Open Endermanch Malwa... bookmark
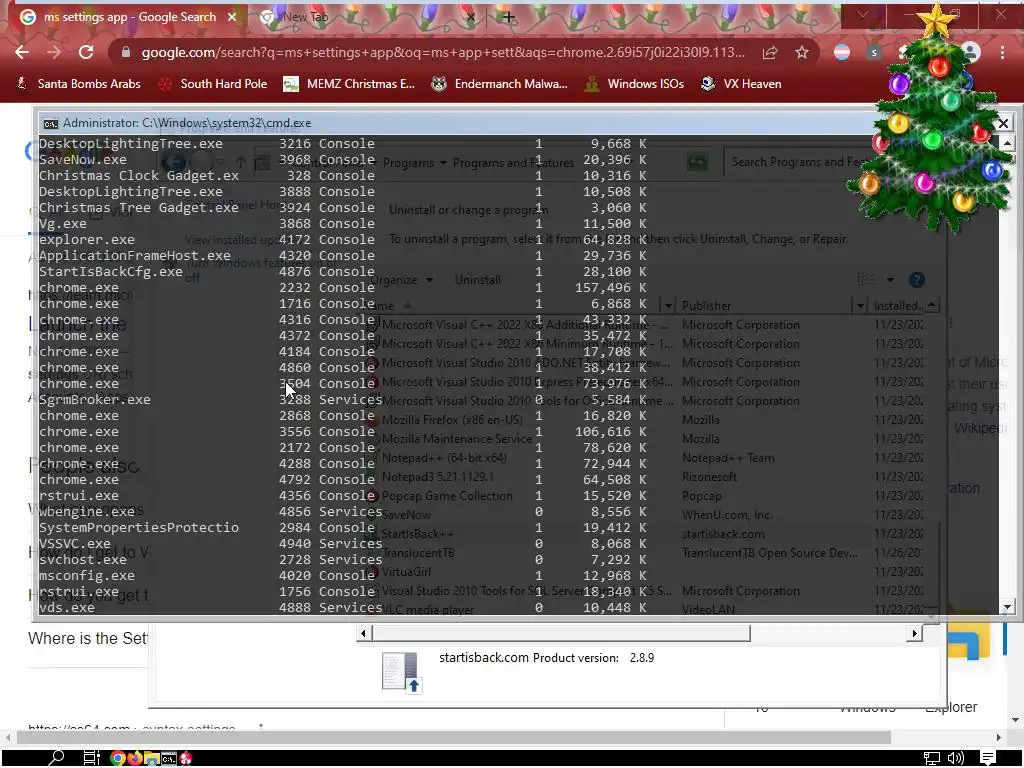1024x768 pixels. (x=500, y=84)
